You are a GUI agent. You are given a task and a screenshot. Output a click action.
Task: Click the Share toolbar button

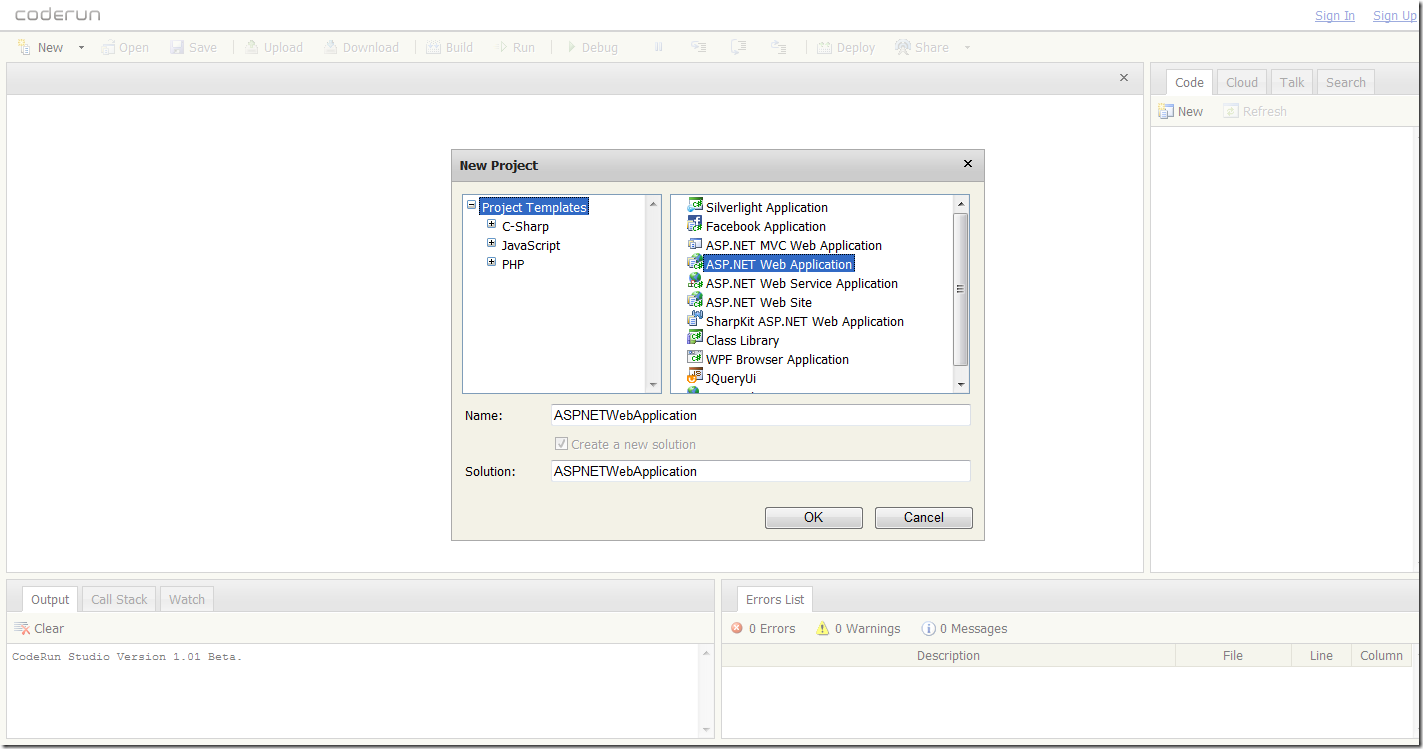pyautogui.click(x=922, y=47)
